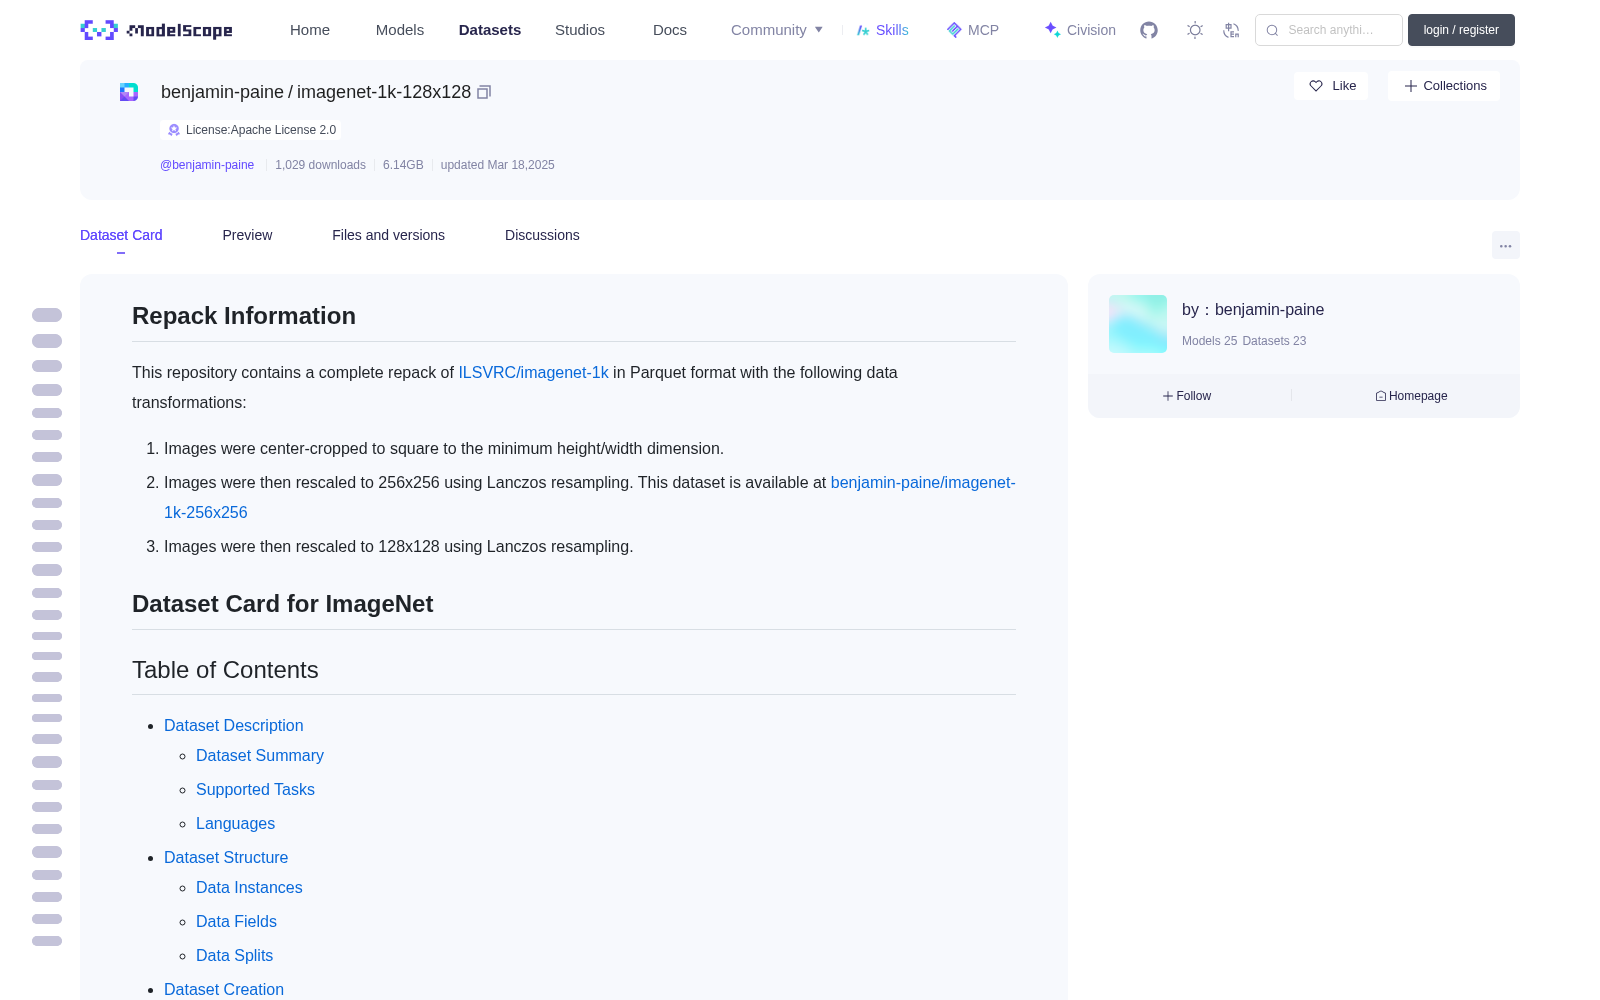The image size is (1600, 1000).
Task: Like this dataset
Action: pyautogui.click(x=1332, y=86)
